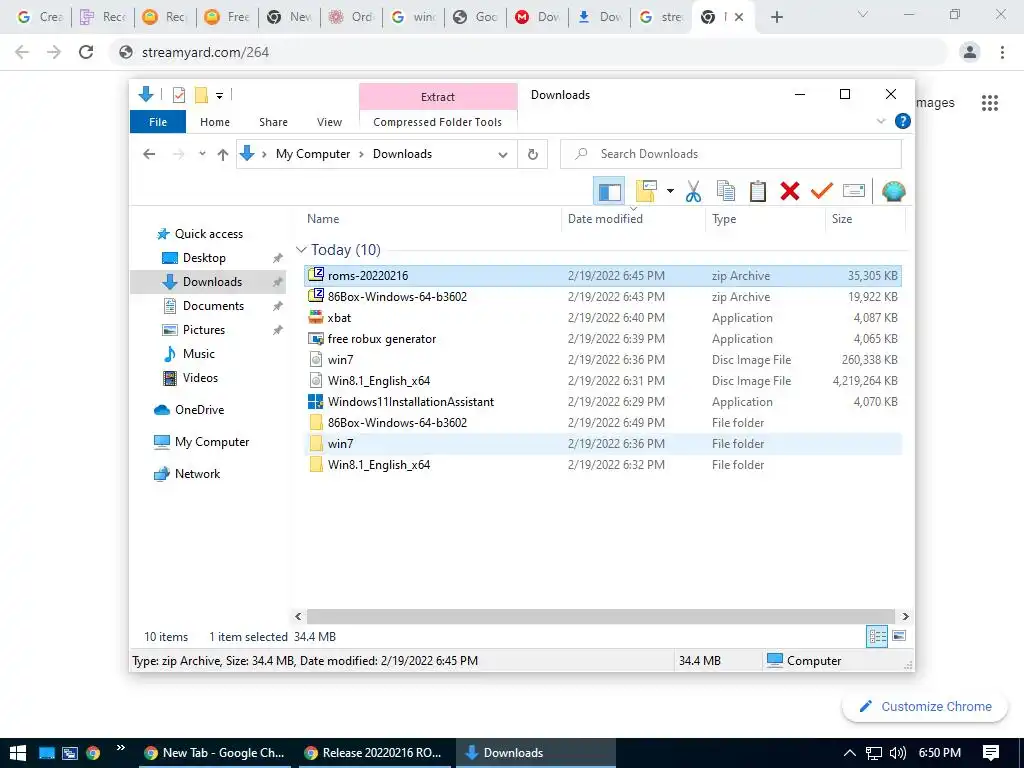Click Customize Chrome button
This screenshot has height=768, width=1024.
click(x=925, y=707)
